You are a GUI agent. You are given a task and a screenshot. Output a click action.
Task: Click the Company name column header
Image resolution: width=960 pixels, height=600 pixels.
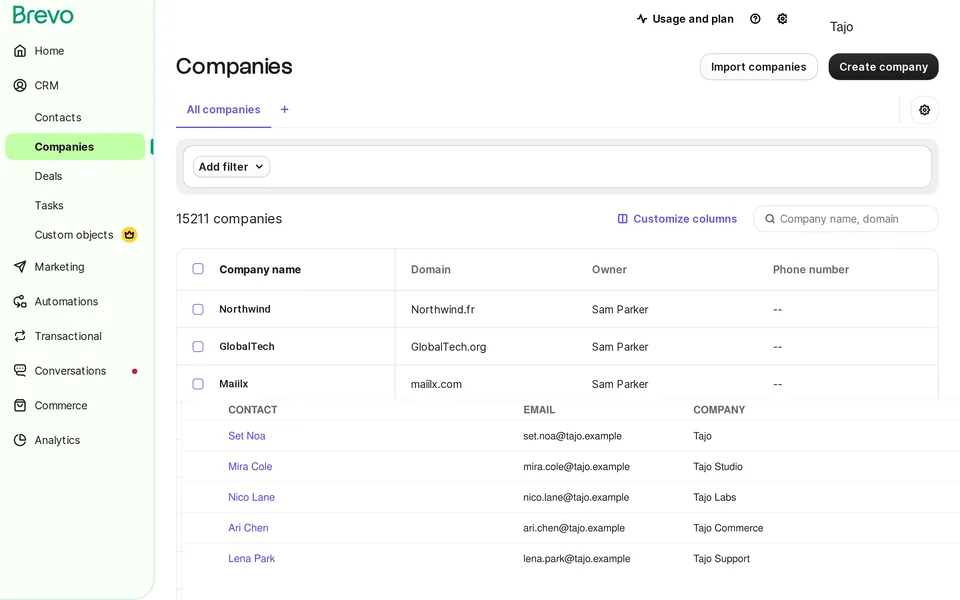coord(260,269)
